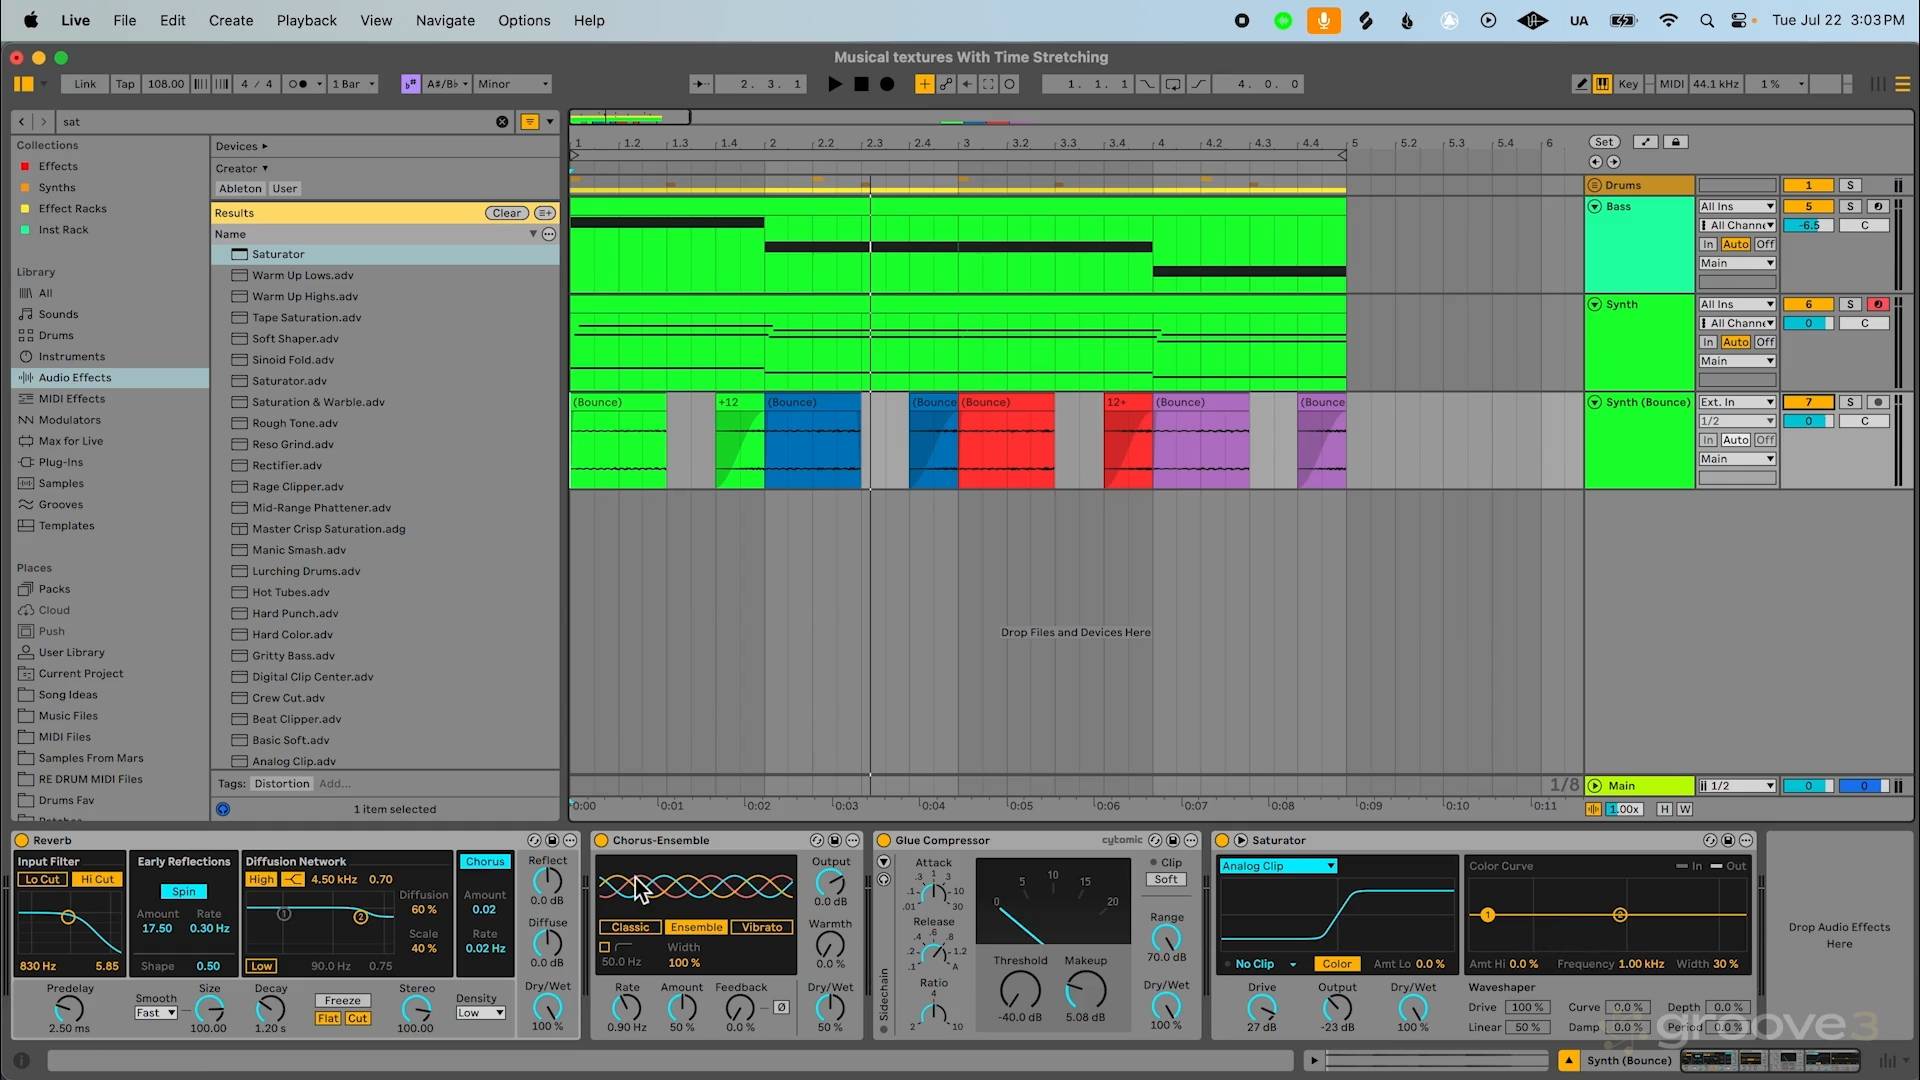Open the Density dropdown in Reverb
1920x1080 pixels.
[480, 1013]
